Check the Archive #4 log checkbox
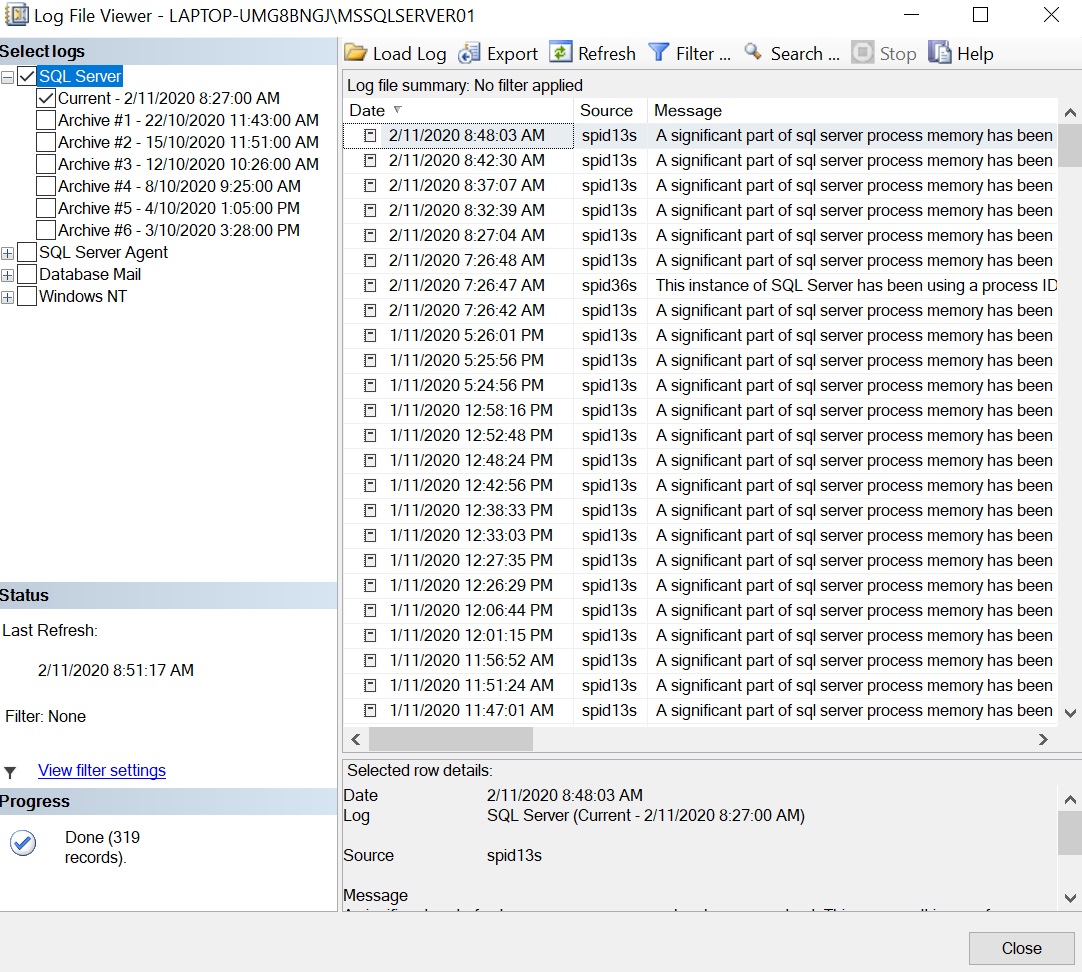The height and width of the screenshot is (972, 1082). tap(46, 186)
